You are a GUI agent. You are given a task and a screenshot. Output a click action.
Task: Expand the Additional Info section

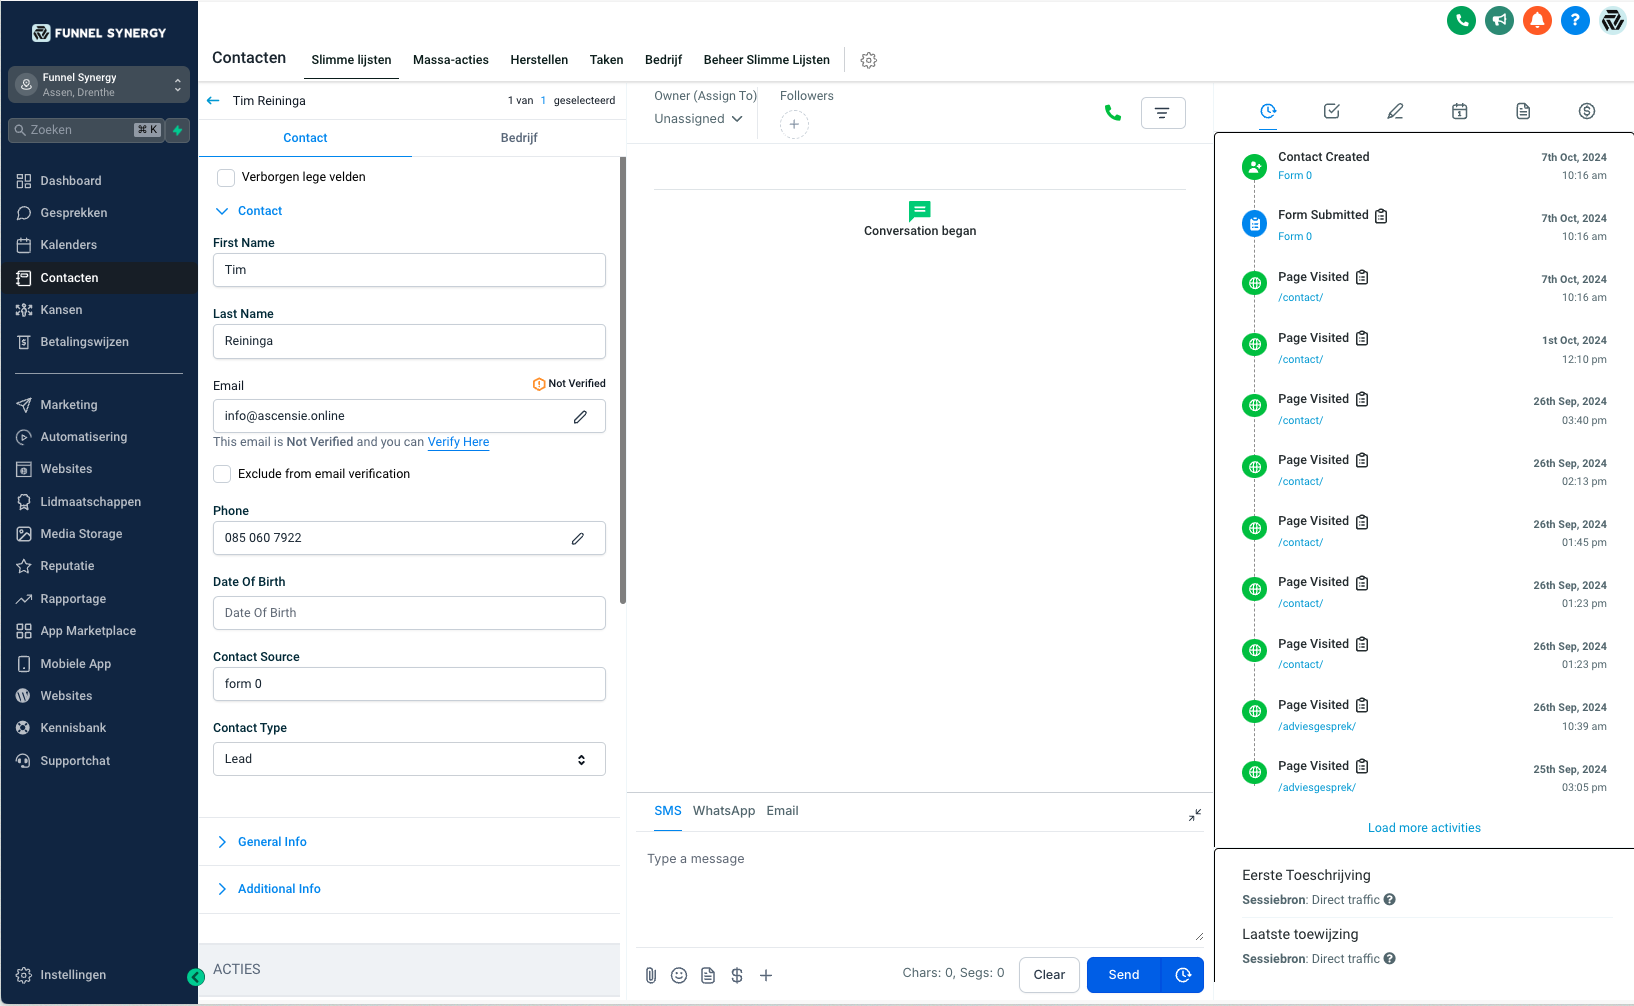(x=279, y=889)
